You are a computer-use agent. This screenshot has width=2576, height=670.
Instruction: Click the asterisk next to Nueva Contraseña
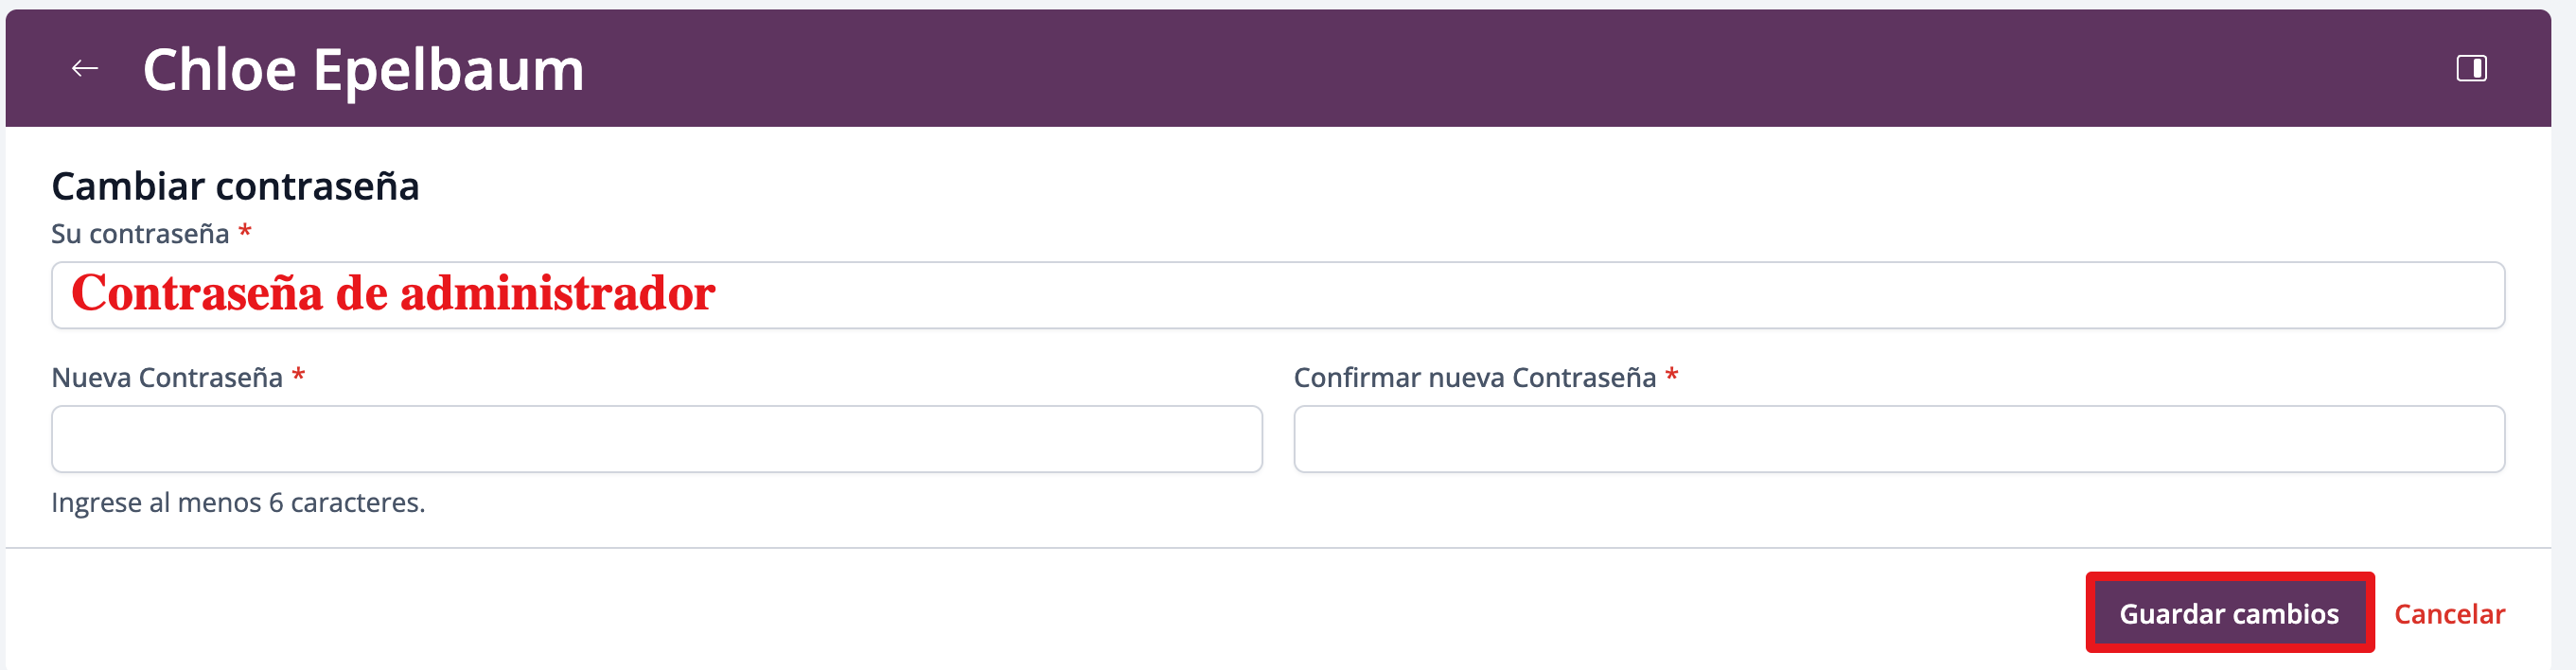pos(298,377)
